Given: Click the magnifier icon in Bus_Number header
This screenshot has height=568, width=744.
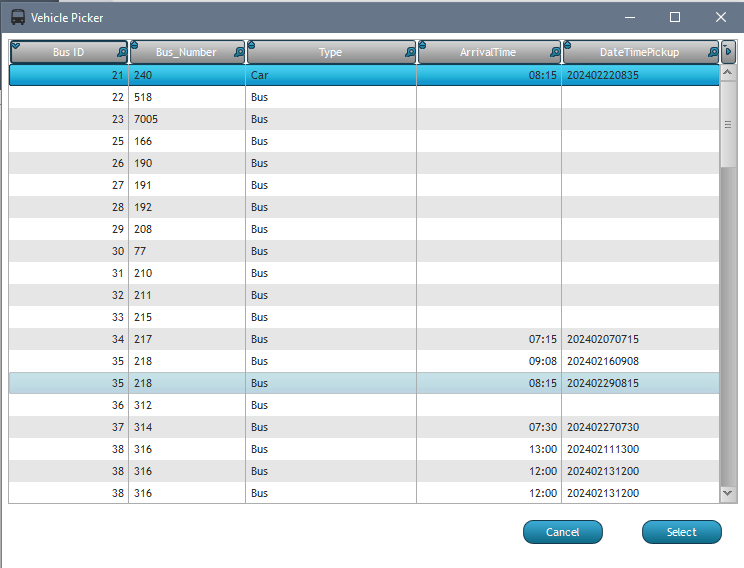Looking at the screenshot, I should click(x=238, y=53).
